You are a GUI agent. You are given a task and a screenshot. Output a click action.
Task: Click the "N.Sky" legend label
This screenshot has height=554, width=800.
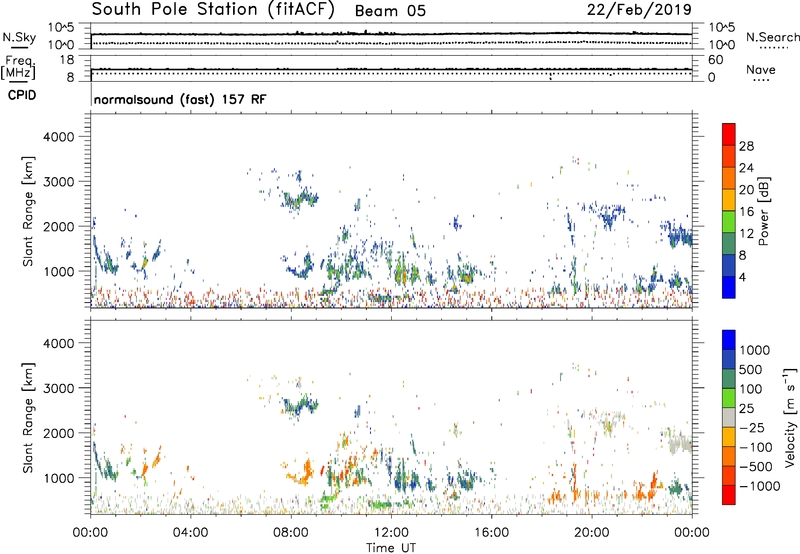click(19, 37)
